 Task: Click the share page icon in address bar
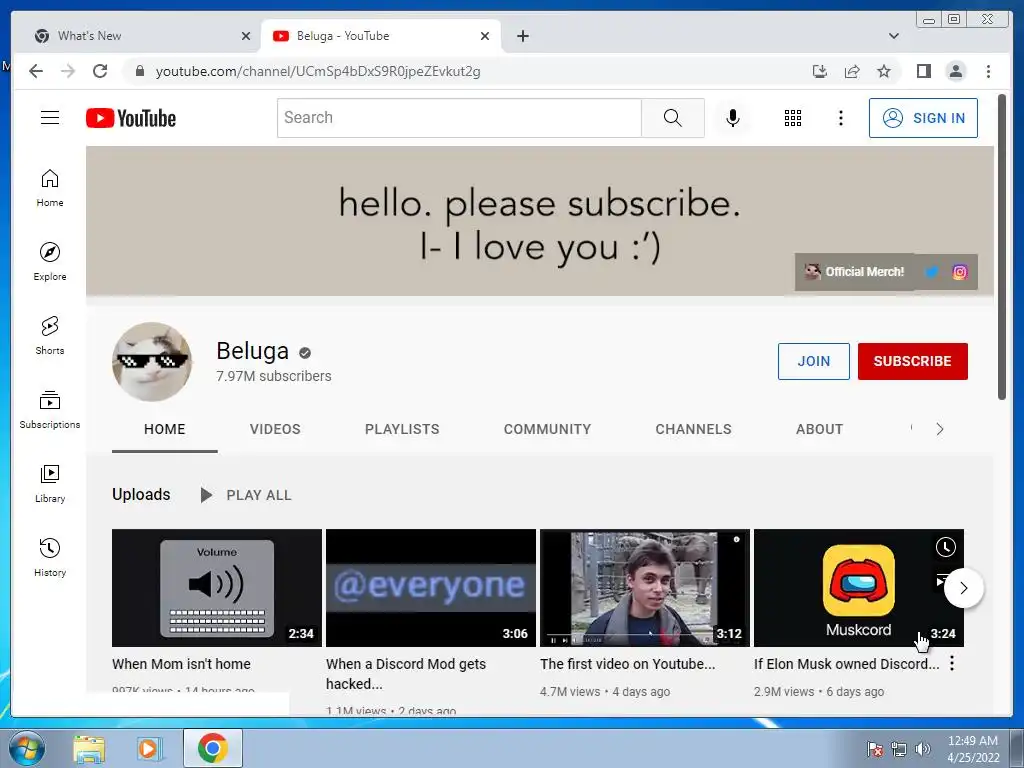[x=852, y=71]
